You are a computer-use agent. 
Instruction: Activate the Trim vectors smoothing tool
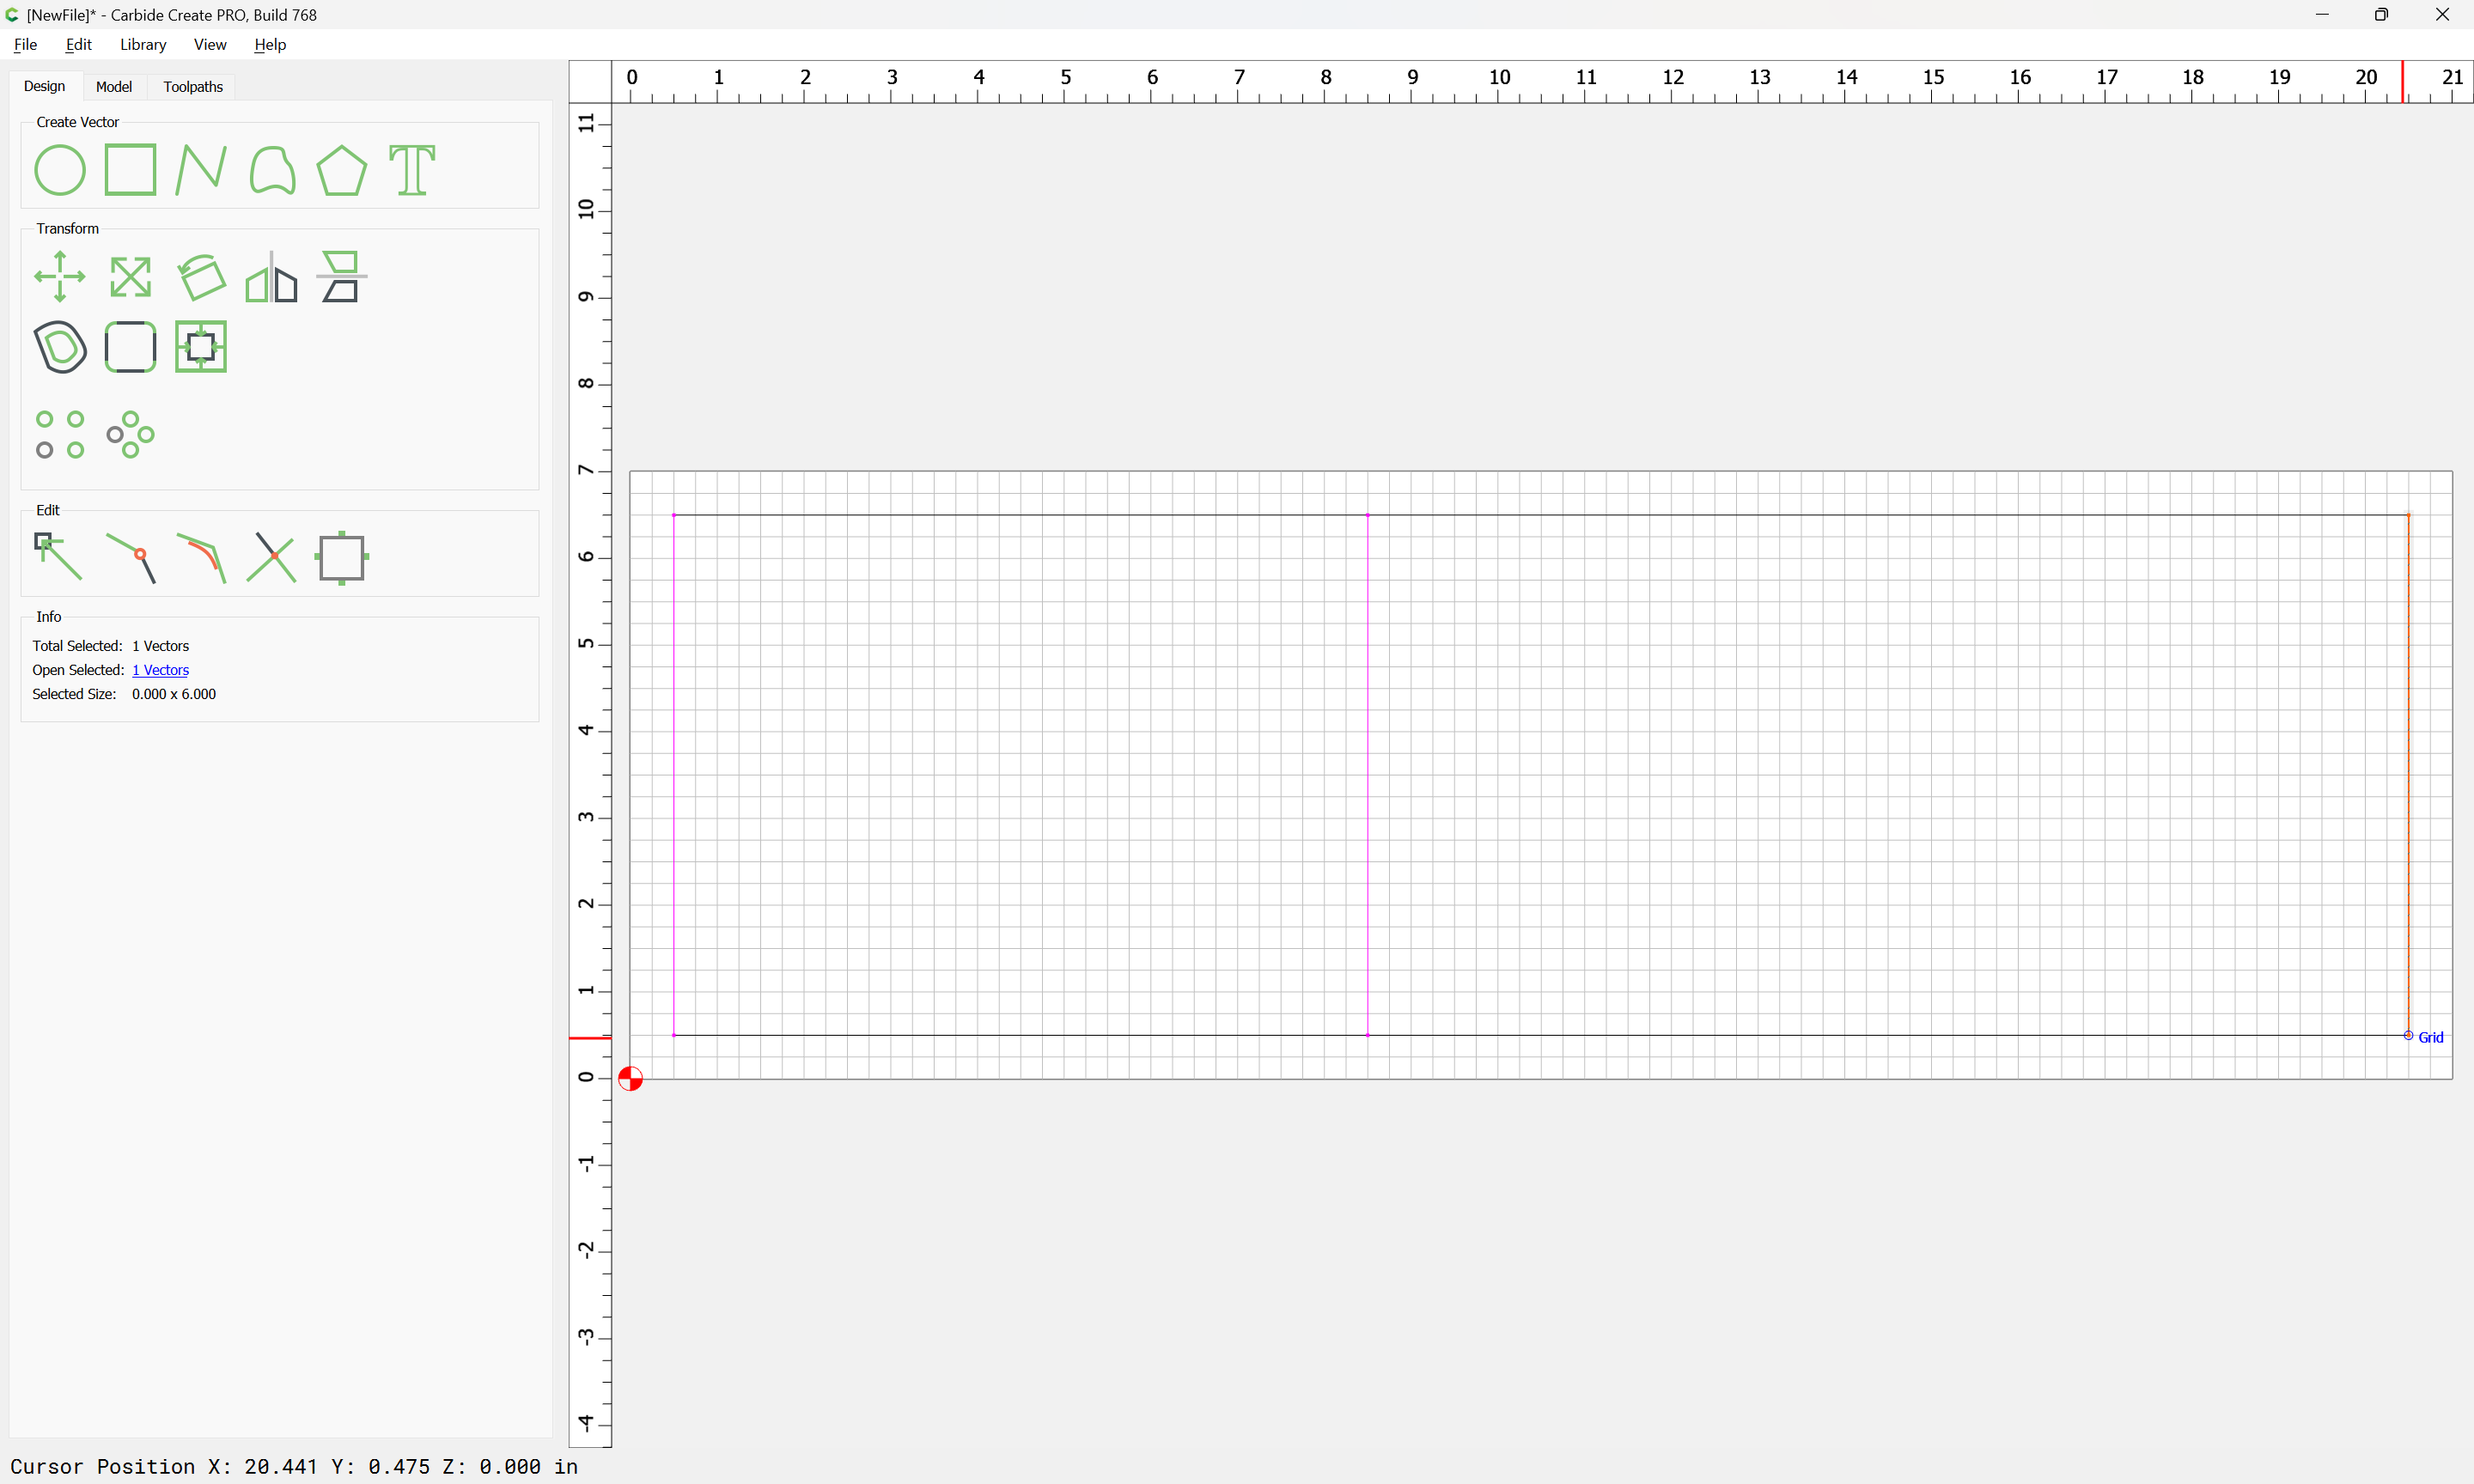201,557
